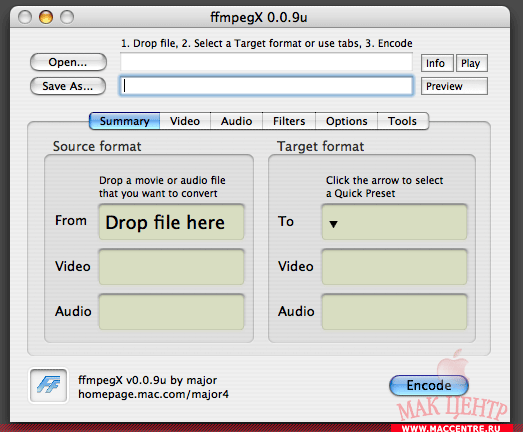Open the Video tab
The height and width of the screenshot is (432, 523).
(x=185, y=121)
